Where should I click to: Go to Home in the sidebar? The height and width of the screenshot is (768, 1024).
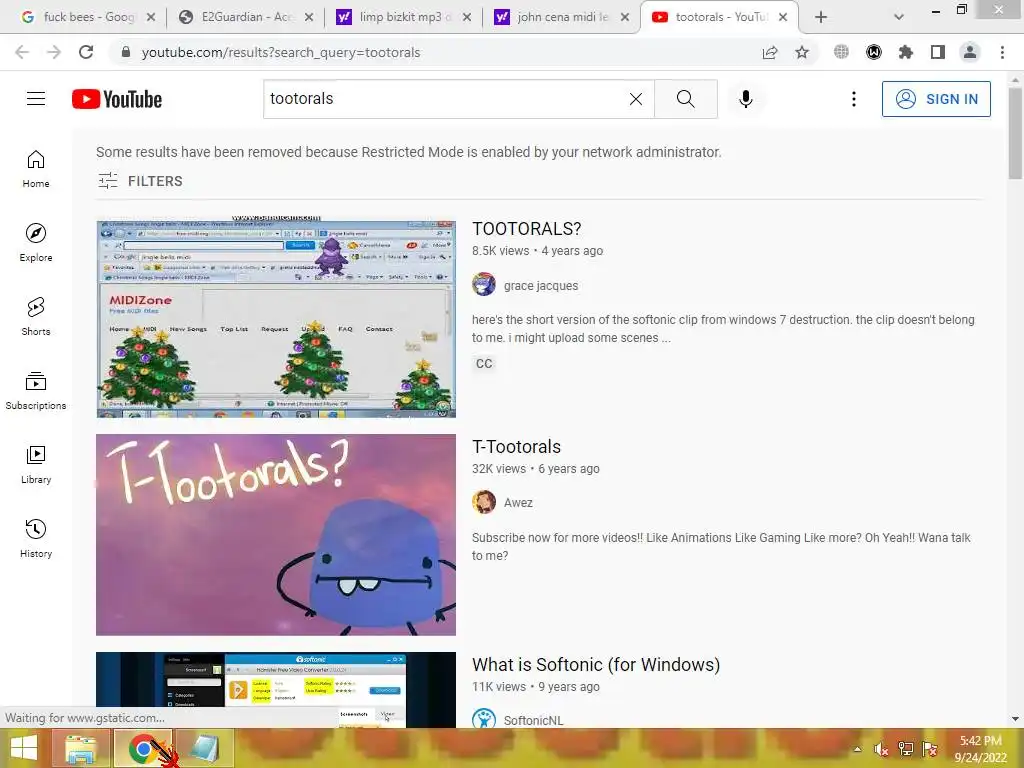pyautogui.click(x=36, y=169)
